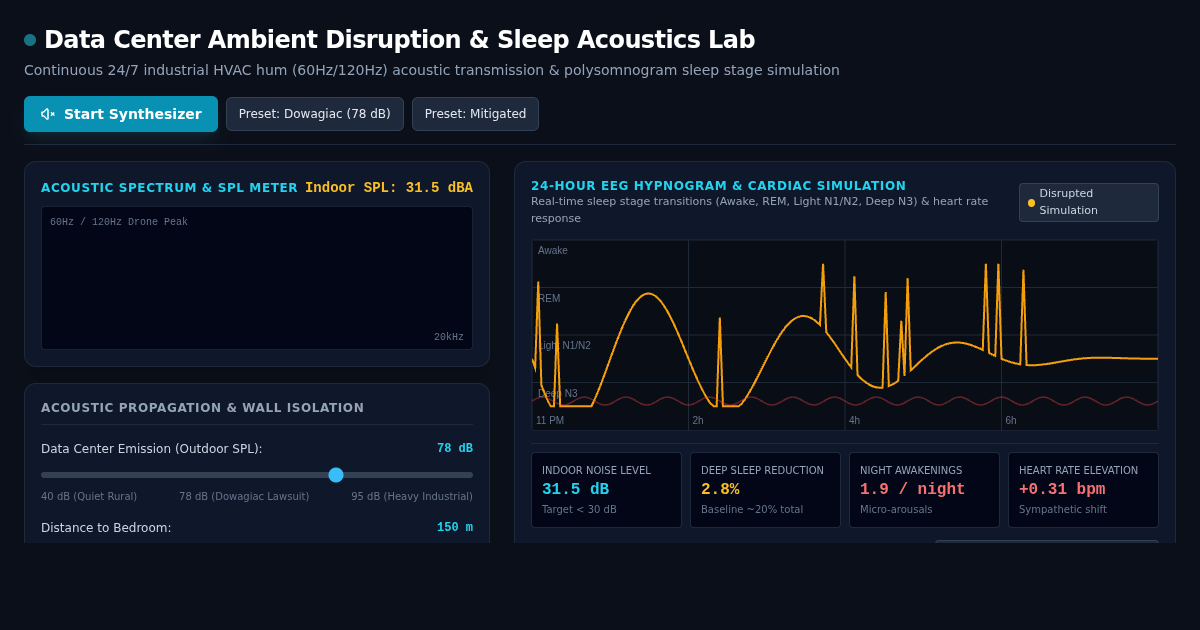Screen dimensions: 1200x630
Task: Click 'Acoustic Spectrum & SPL Meter' heading
Action: [x=169, y=188]
